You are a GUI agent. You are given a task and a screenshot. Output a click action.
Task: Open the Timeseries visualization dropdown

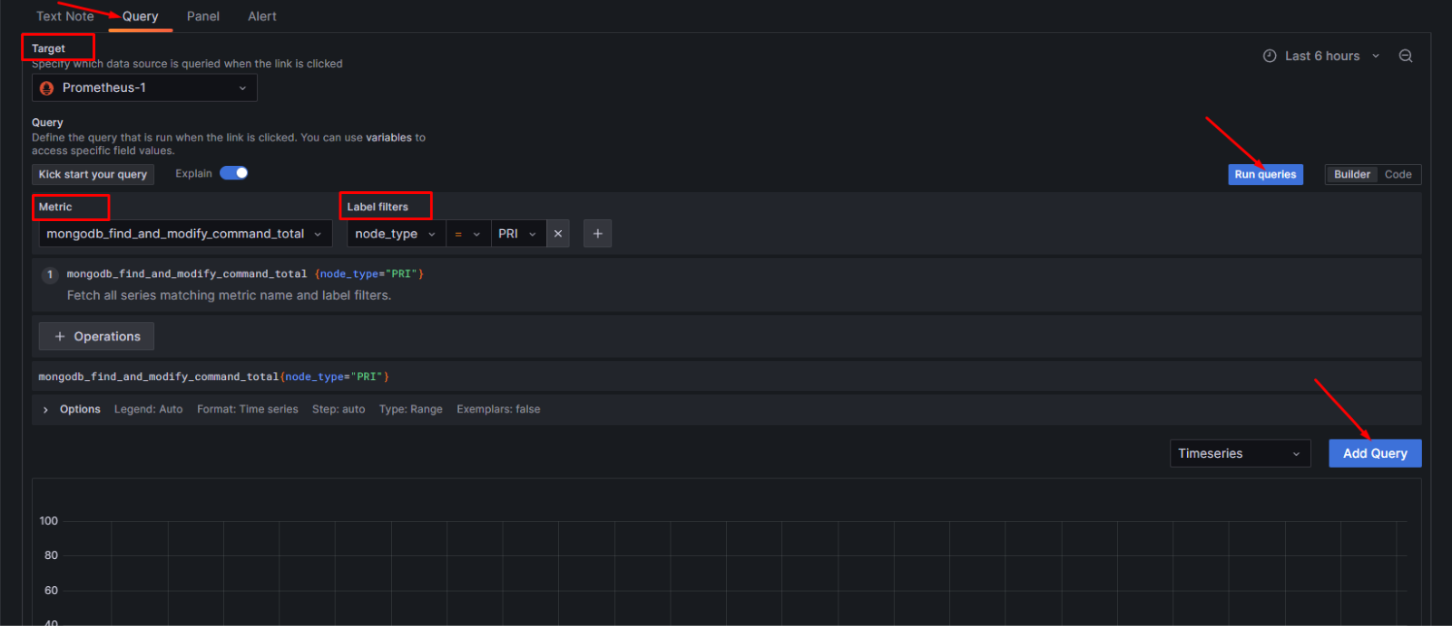[1239, 453]
